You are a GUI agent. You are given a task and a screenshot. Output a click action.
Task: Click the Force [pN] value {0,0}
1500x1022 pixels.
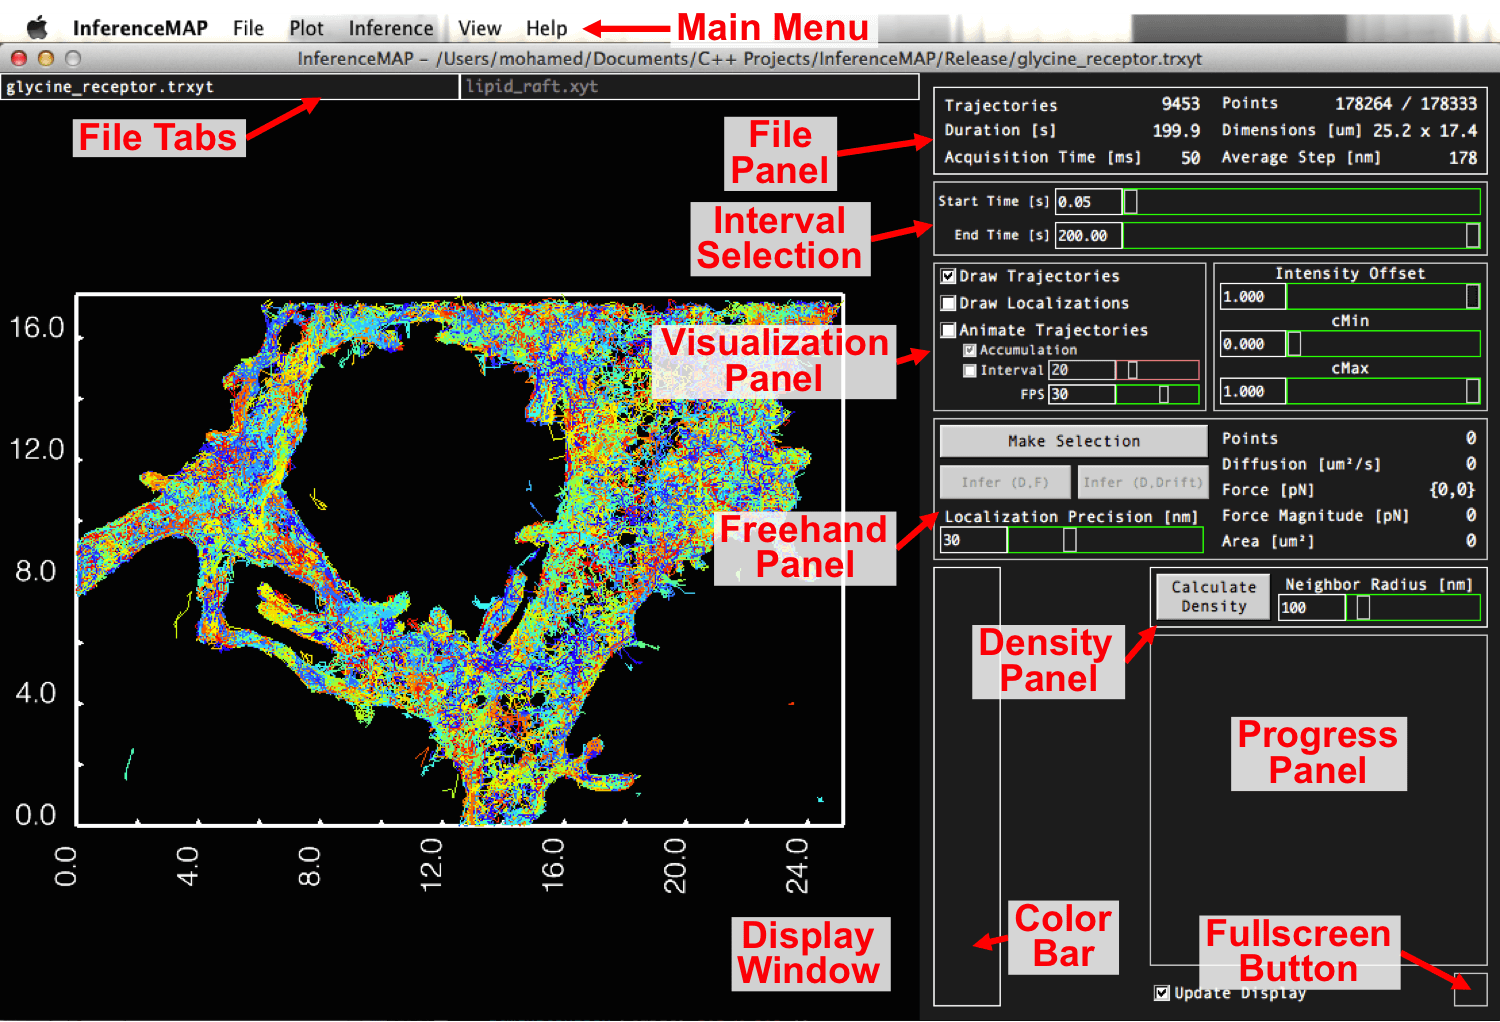pyautogui.click(x=1452, y=490)
